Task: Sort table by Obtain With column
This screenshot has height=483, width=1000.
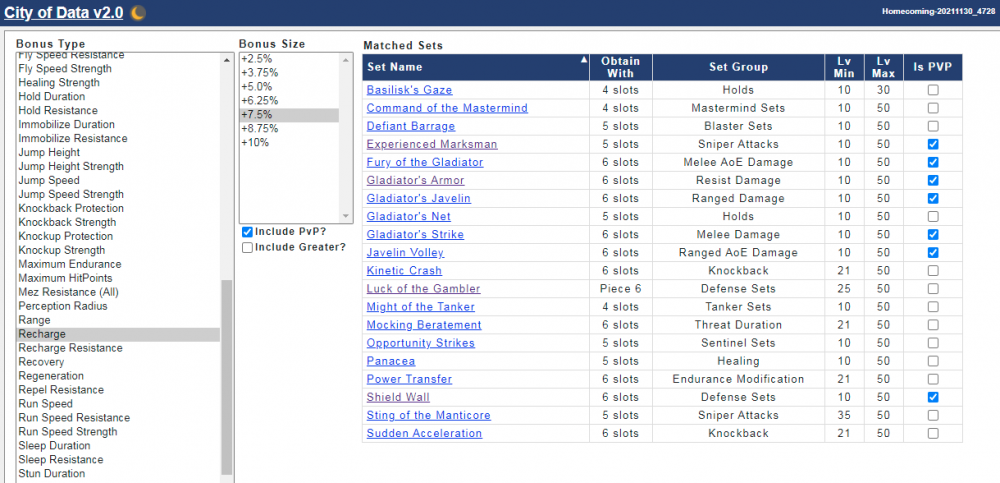Action: coord(619,66)
